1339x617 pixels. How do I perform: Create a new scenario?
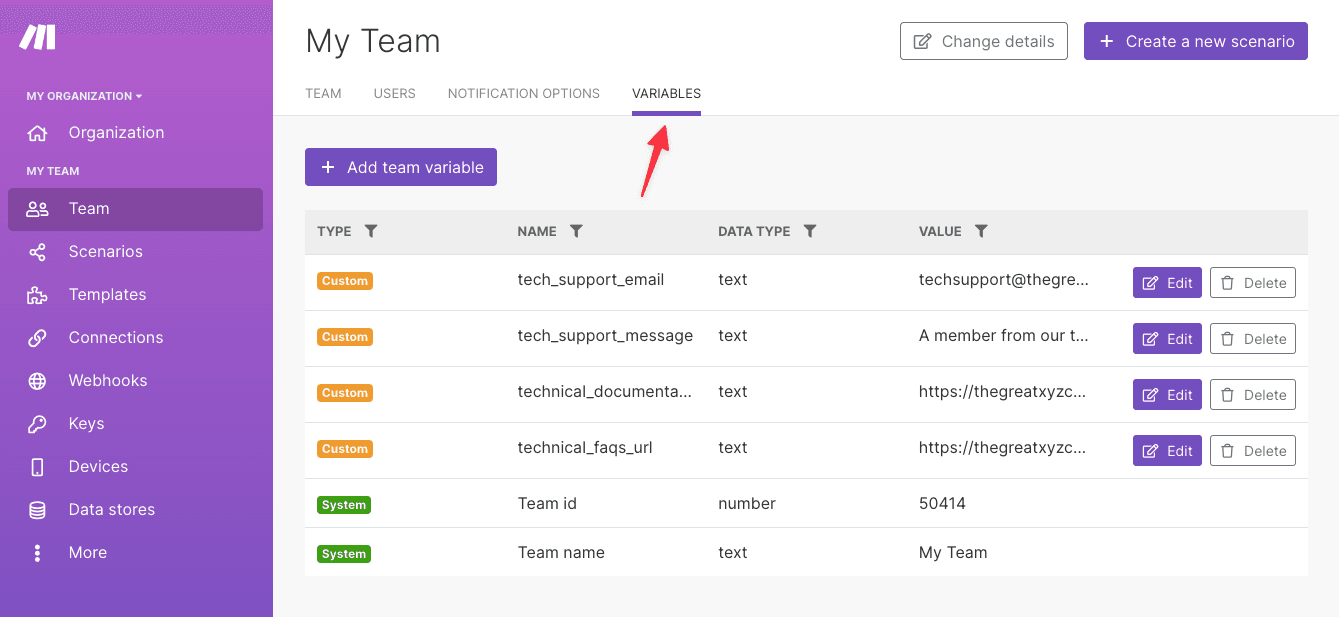tap(1195, 41)
